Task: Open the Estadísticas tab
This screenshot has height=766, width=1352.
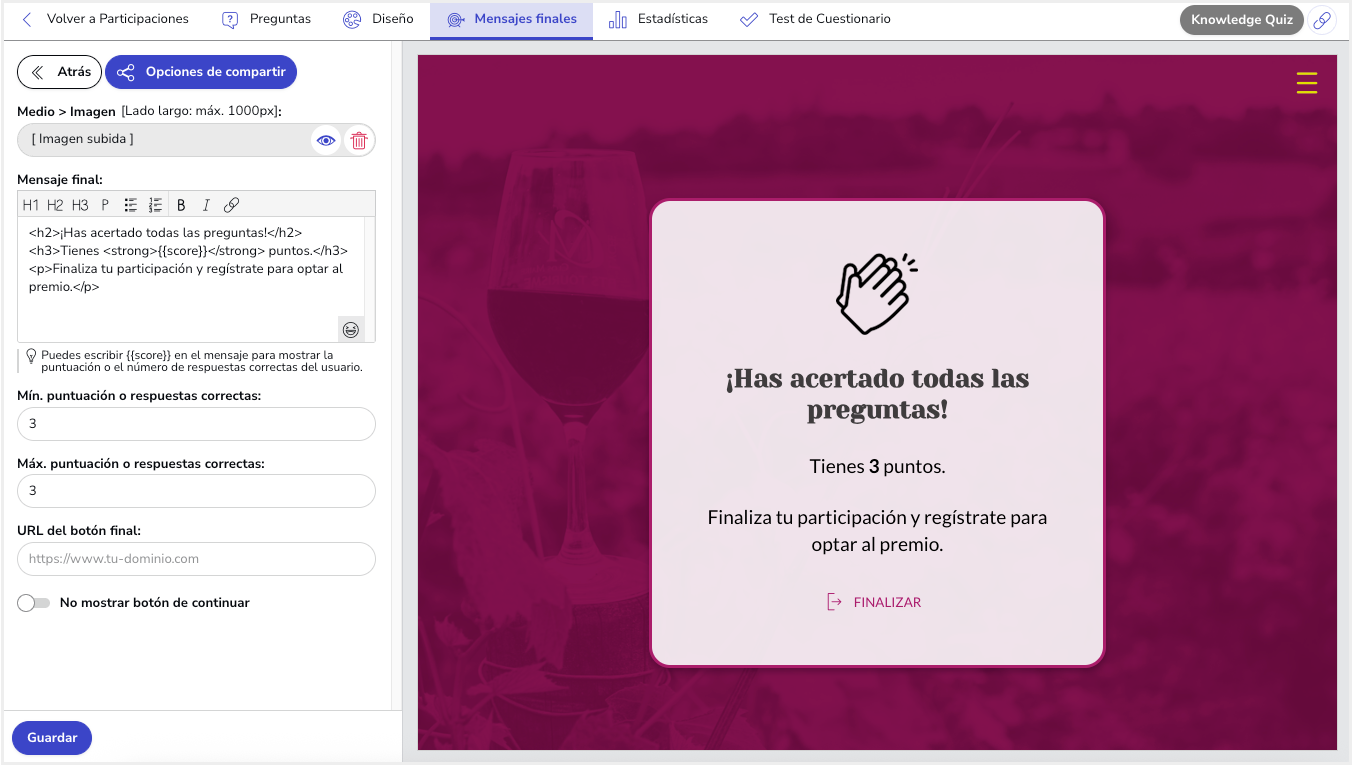Action: tap(658, 19)
